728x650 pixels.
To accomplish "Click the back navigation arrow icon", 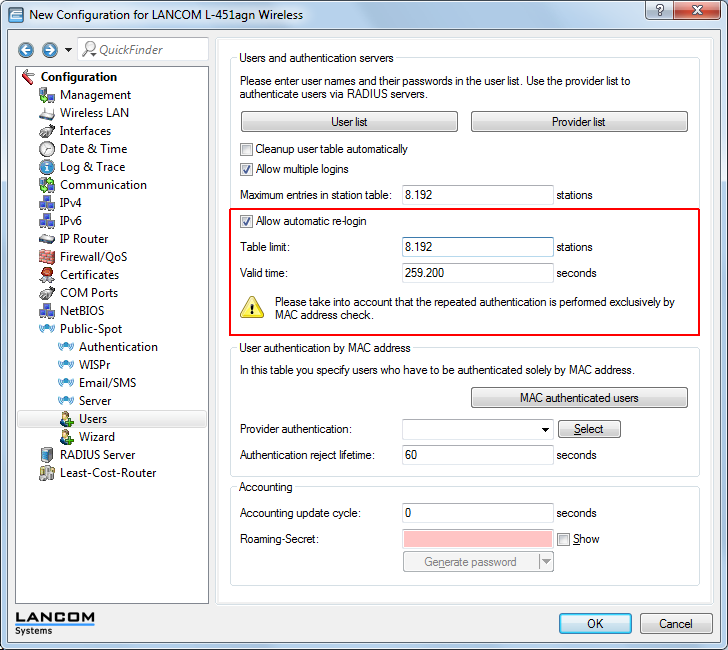I will (26, 50).
